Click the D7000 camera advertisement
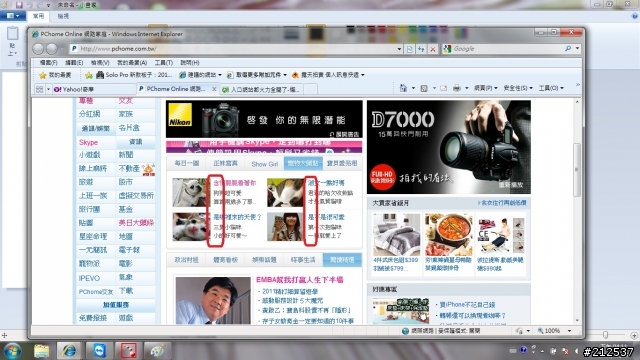Viewport: 640px width, 360px height. tap(449, 147)
